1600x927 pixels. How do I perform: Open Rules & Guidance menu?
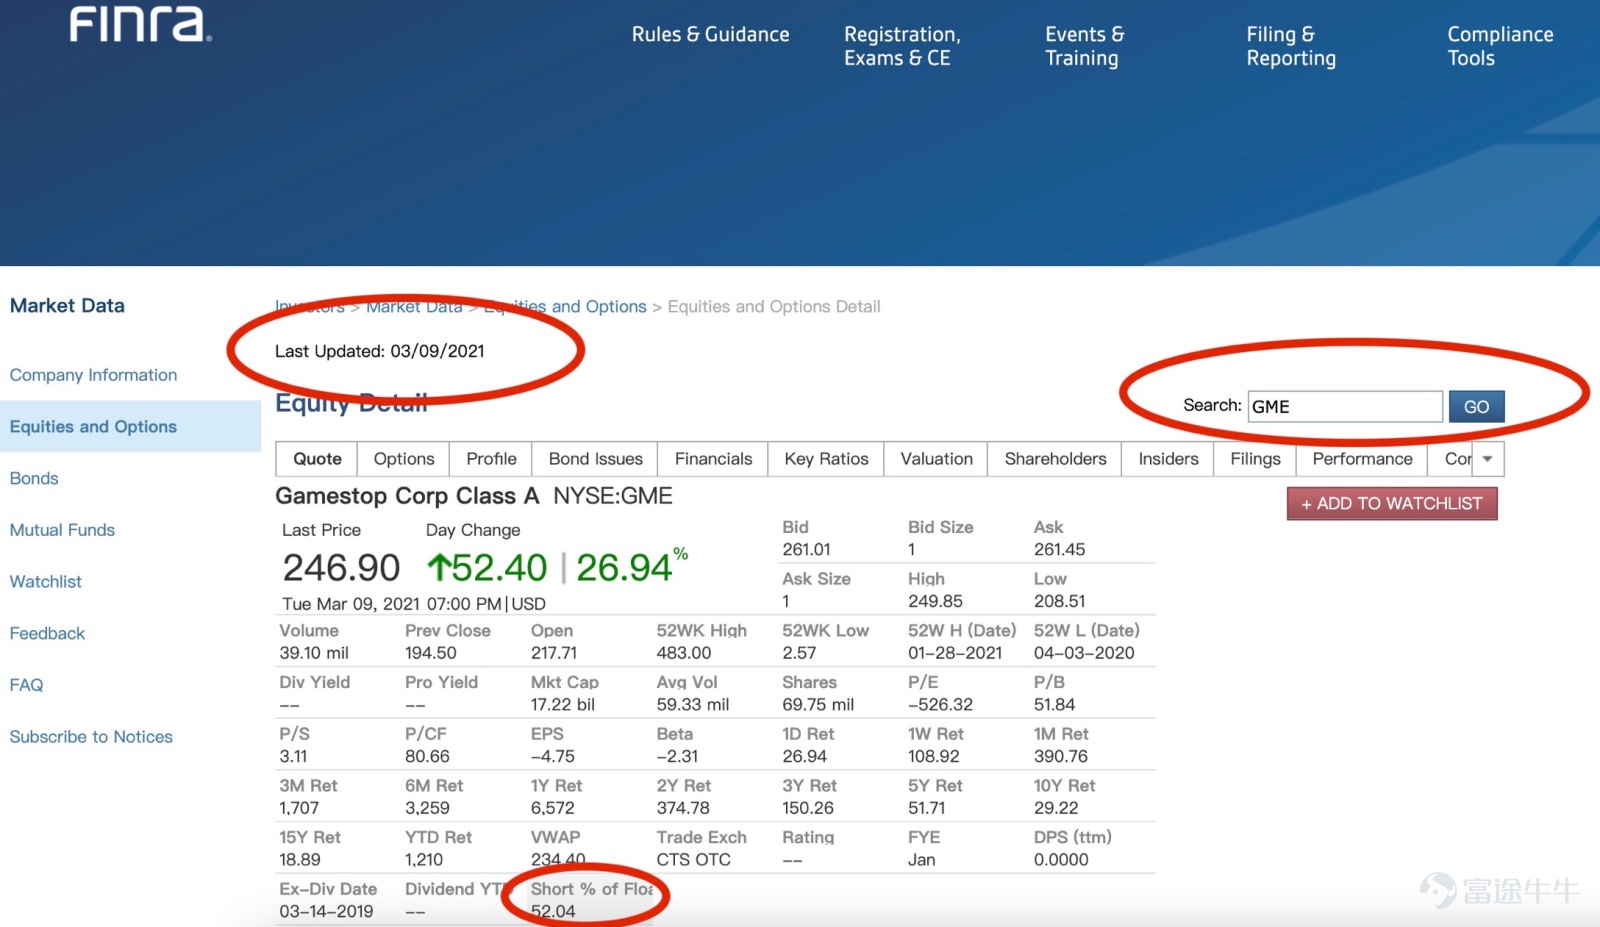tap(710, 35)
